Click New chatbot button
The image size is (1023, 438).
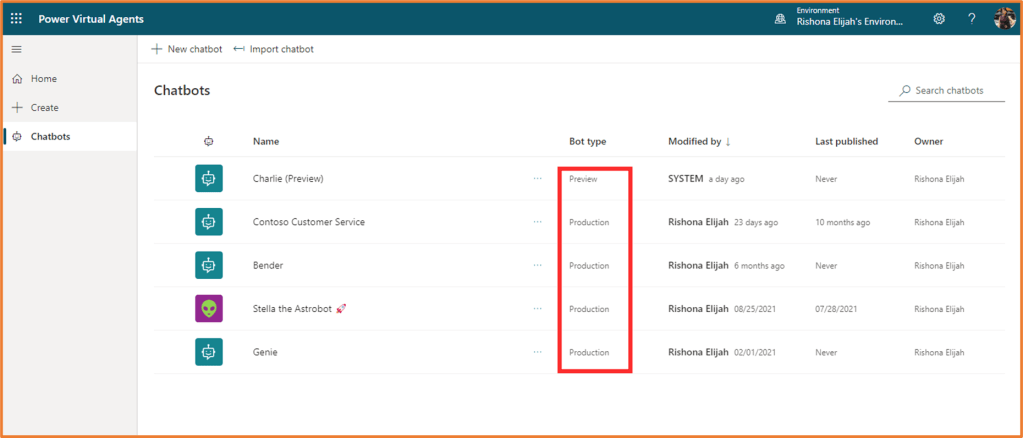tap(186, 49)
